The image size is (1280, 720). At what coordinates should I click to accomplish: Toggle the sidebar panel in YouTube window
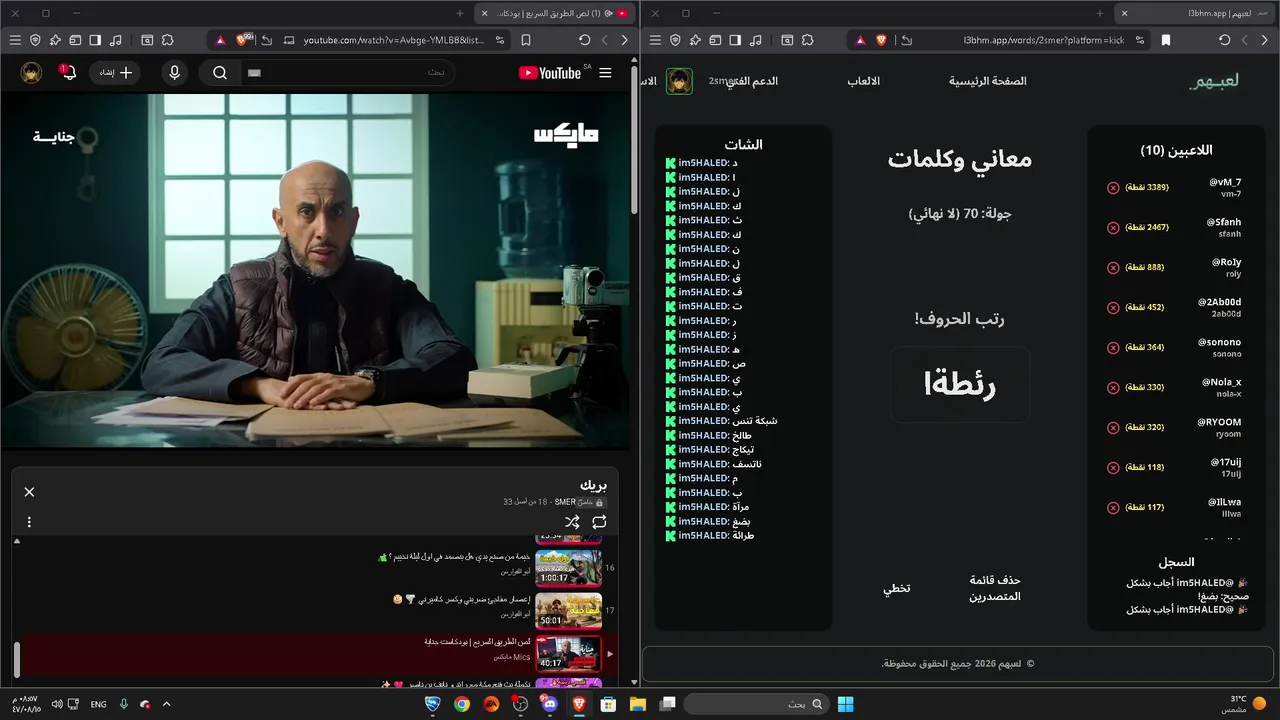[x=95, y=40]
